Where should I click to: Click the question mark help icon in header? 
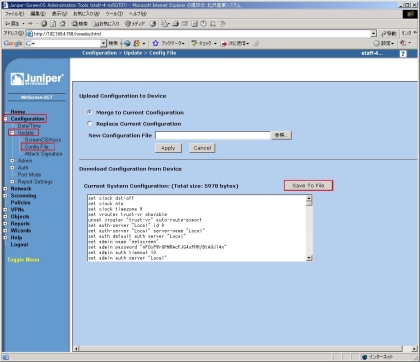click(403, 53)
